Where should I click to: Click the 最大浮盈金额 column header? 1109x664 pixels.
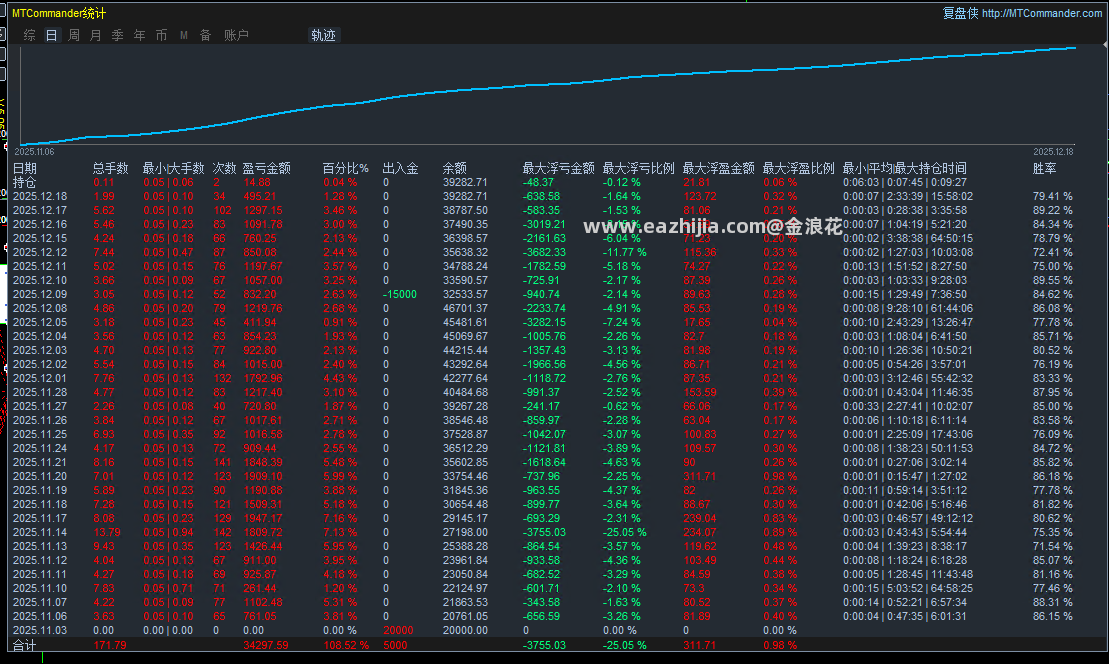click(x=718, y=168)
